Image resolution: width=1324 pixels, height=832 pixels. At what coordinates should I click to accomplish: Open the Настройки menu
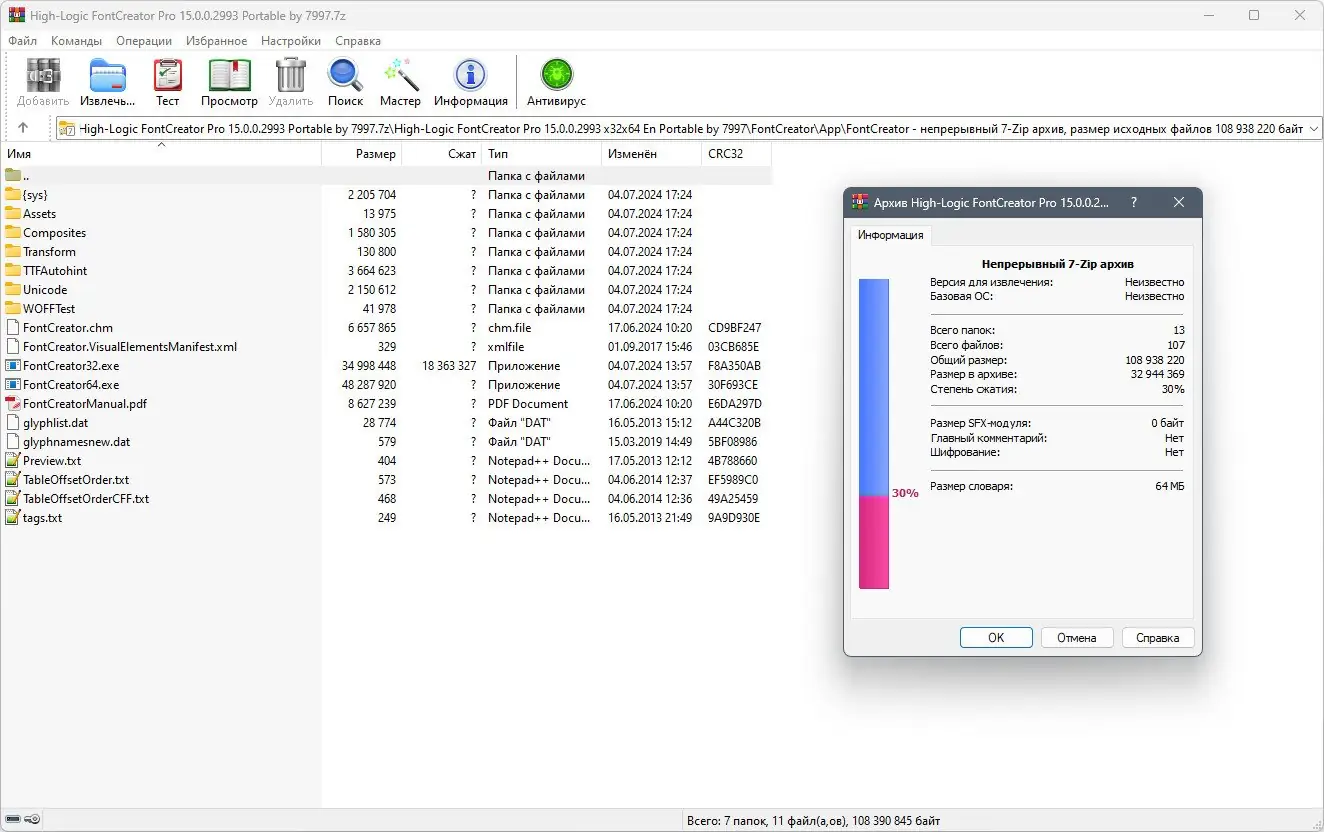click(x=291, y=41)
